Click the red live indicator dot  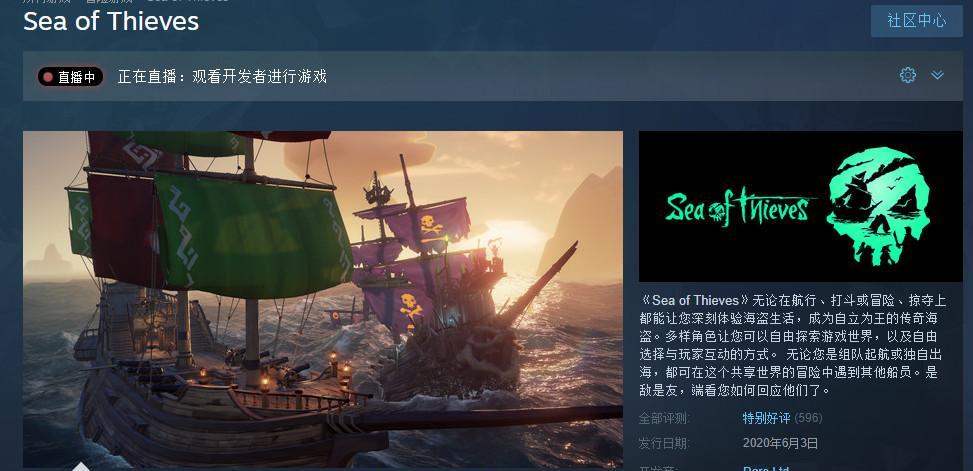(x=48, y=77)
